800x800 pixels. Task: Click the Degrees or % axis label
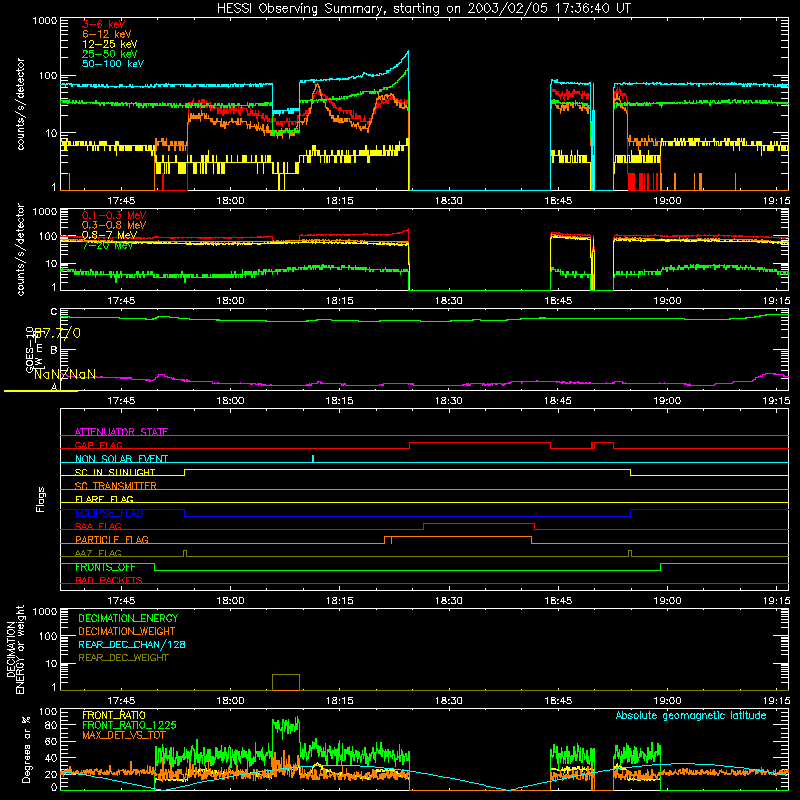pos(26,750)
